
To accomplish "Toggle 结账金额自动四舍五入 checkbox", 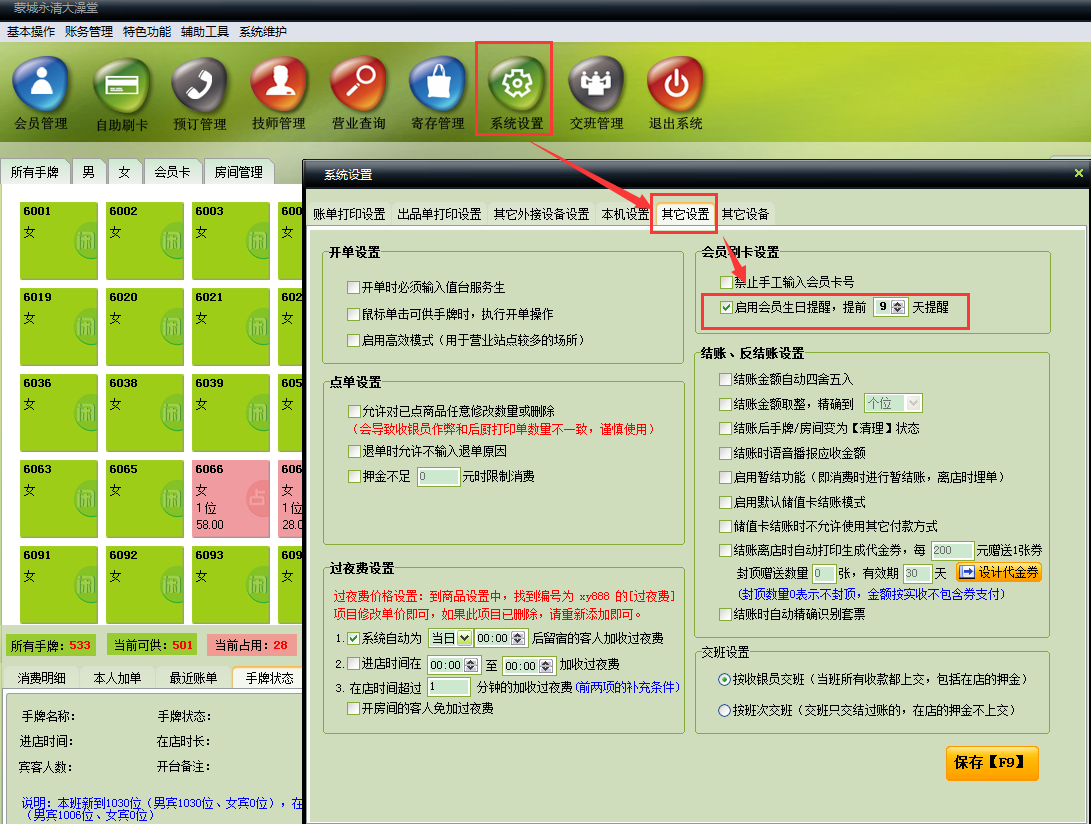I will (726, 379).
